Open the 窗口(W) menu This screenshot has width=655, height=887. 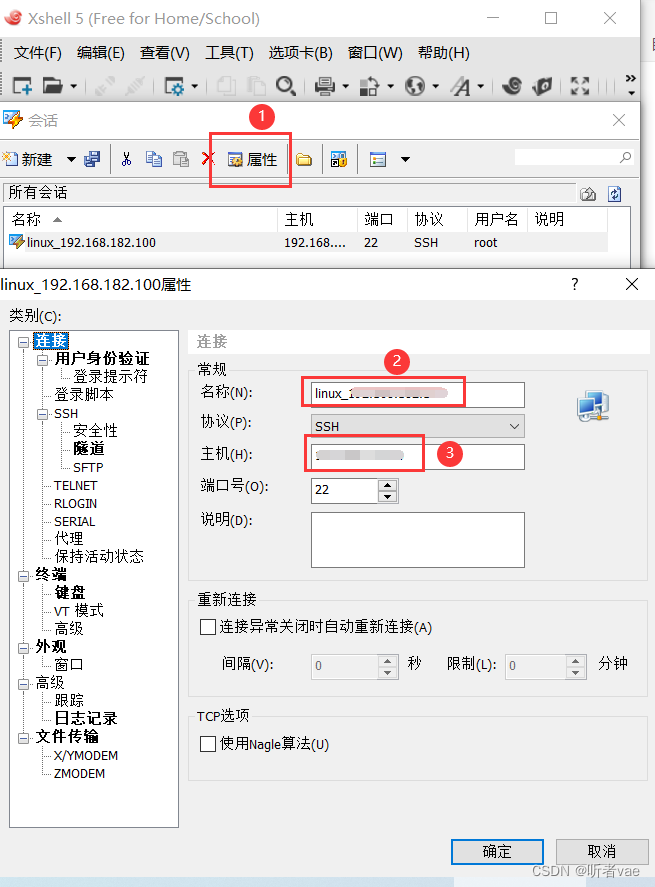coord(375,53)
